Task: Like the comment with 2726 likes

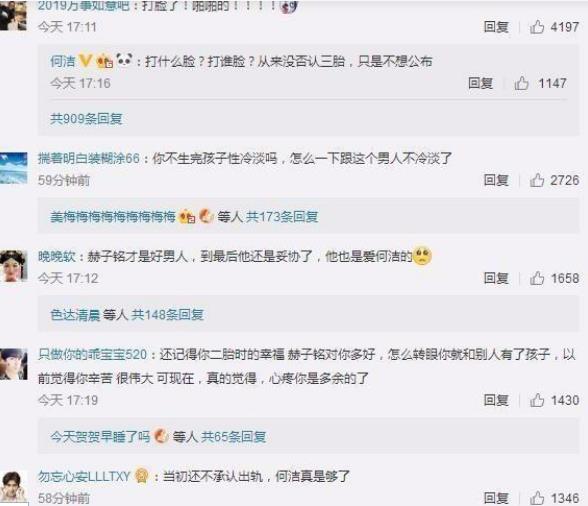Action: [537, 180]
